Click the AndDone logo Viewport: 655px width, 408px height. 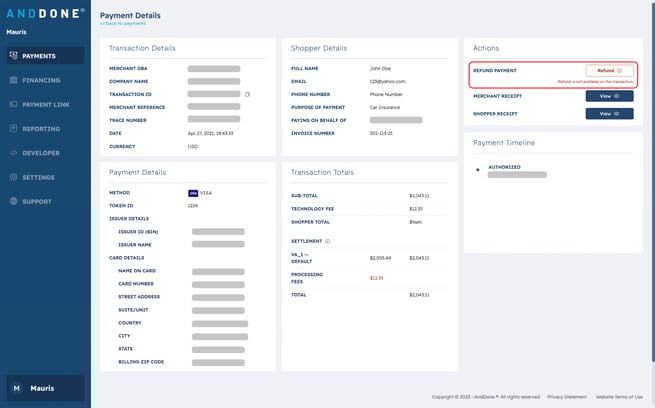pos(45,14)
